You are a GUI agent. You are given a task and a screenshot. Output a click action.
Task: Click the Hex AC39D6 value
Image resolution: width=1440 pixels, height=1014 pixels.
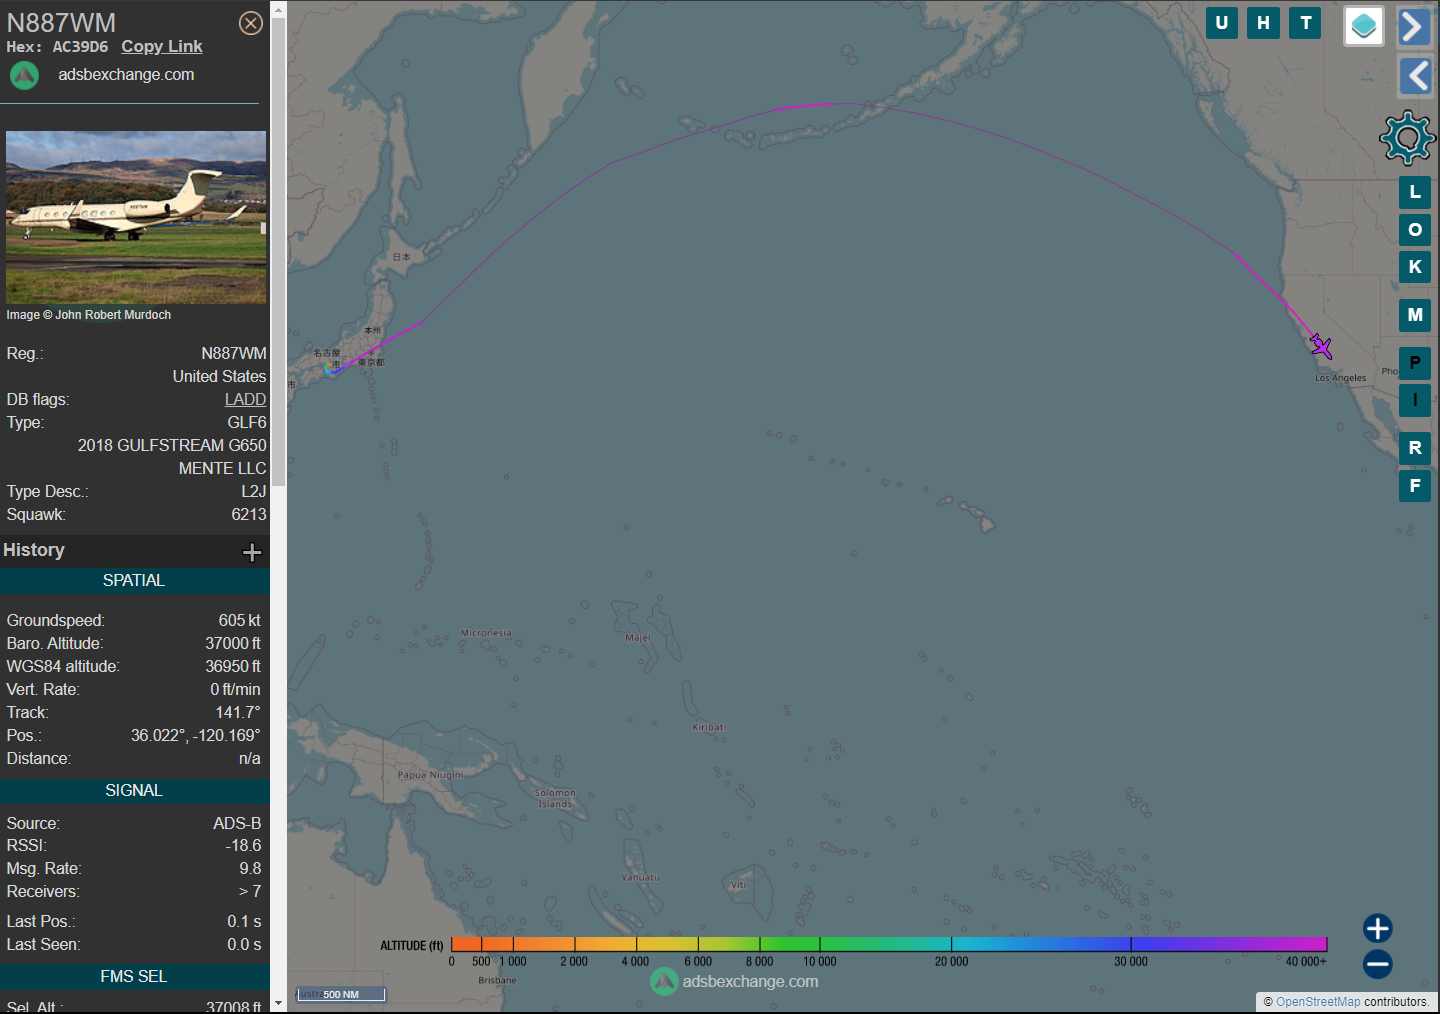(80, 47)
